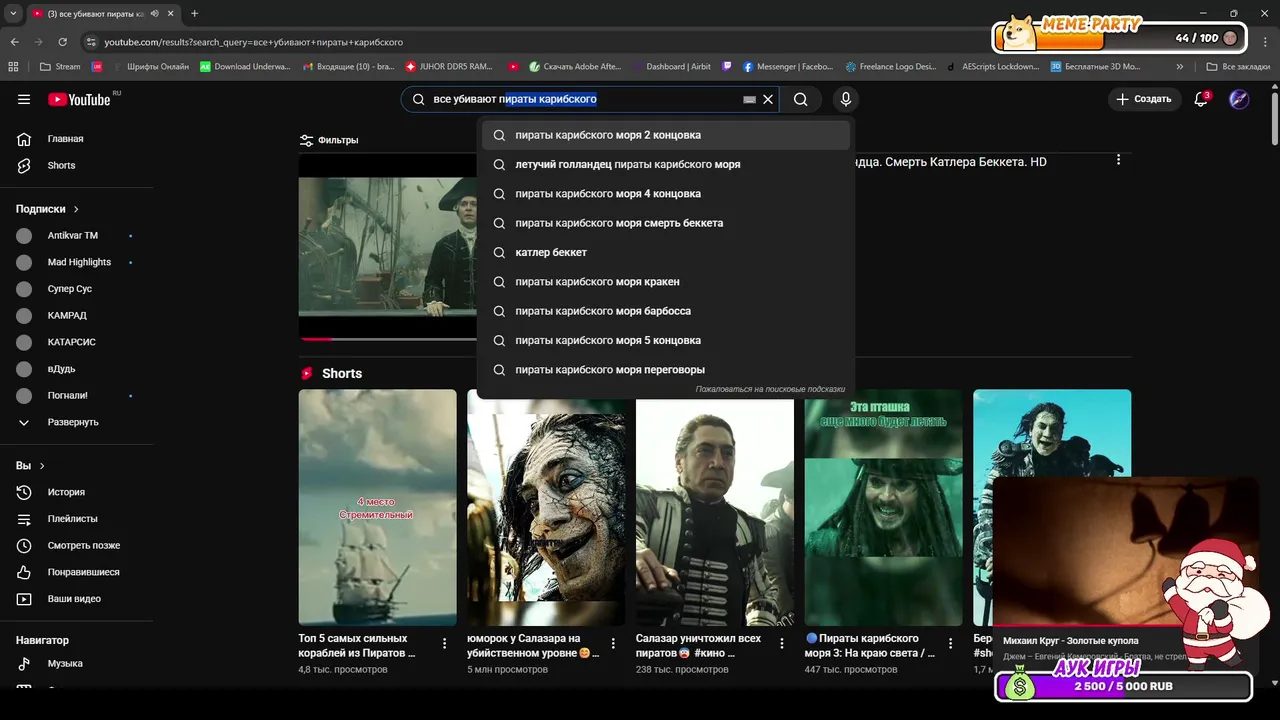Click the Создать create button
This screenshot has height=720, width=1280.
coord(1143,99)
